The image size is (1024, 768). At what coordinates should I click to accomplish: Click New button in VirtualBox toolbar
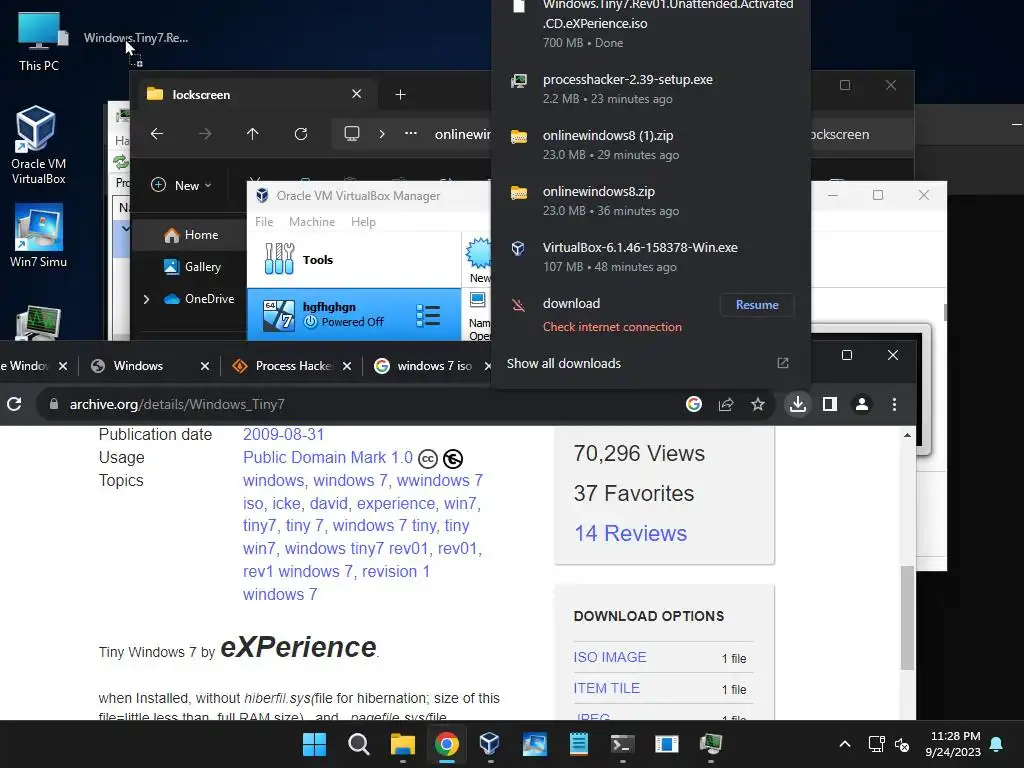(x=479, y=260)
